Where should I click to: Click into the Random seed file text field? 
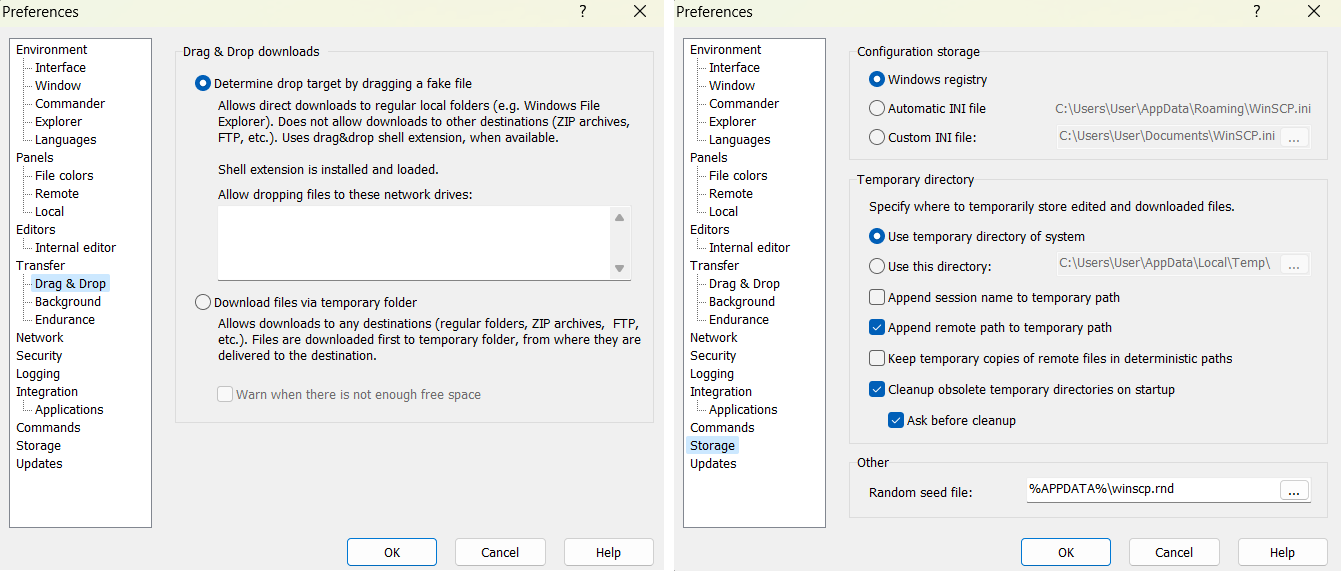click(1150, 490)
